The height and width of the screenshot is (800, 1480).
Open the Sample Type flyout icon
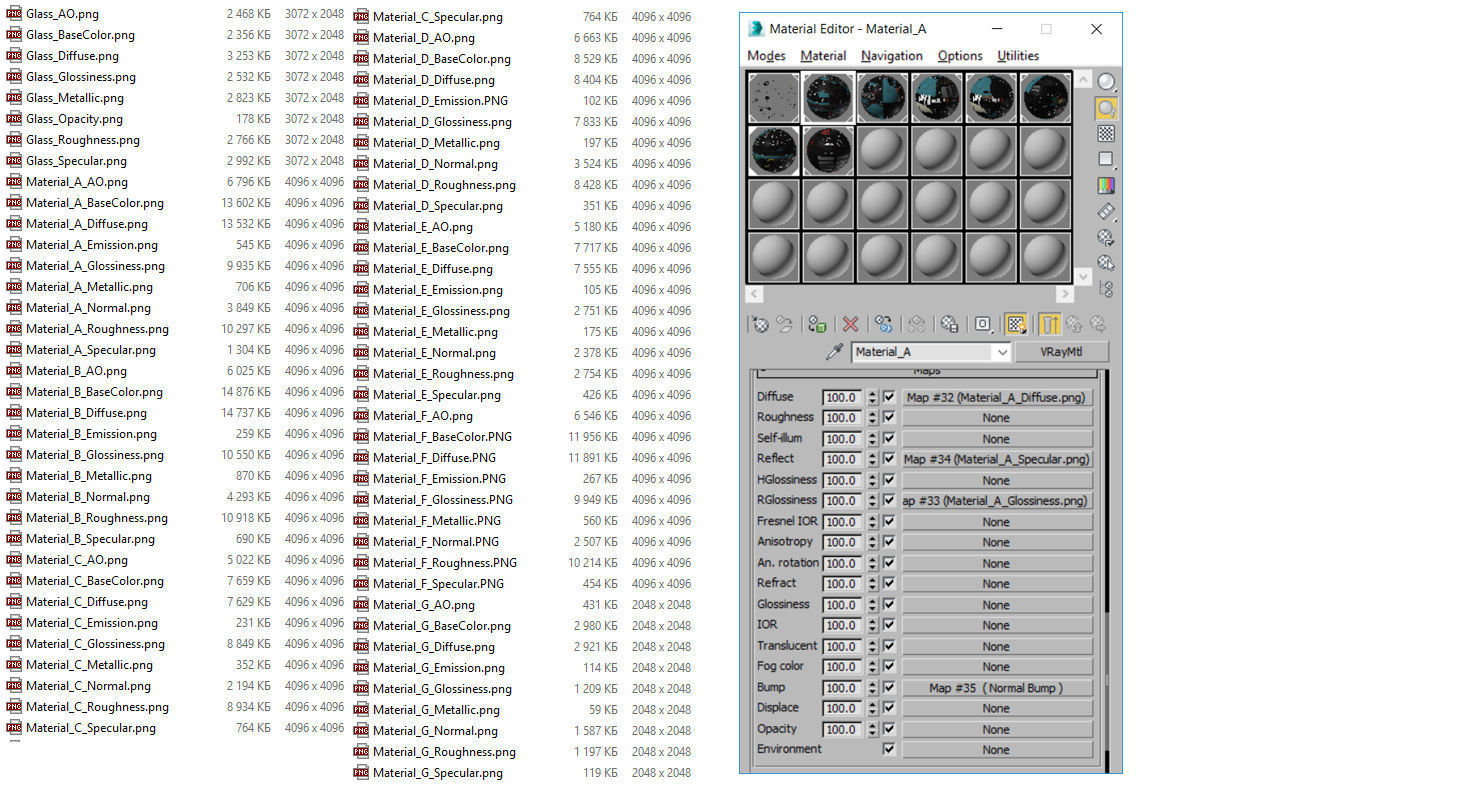(x=1106, y=82)
